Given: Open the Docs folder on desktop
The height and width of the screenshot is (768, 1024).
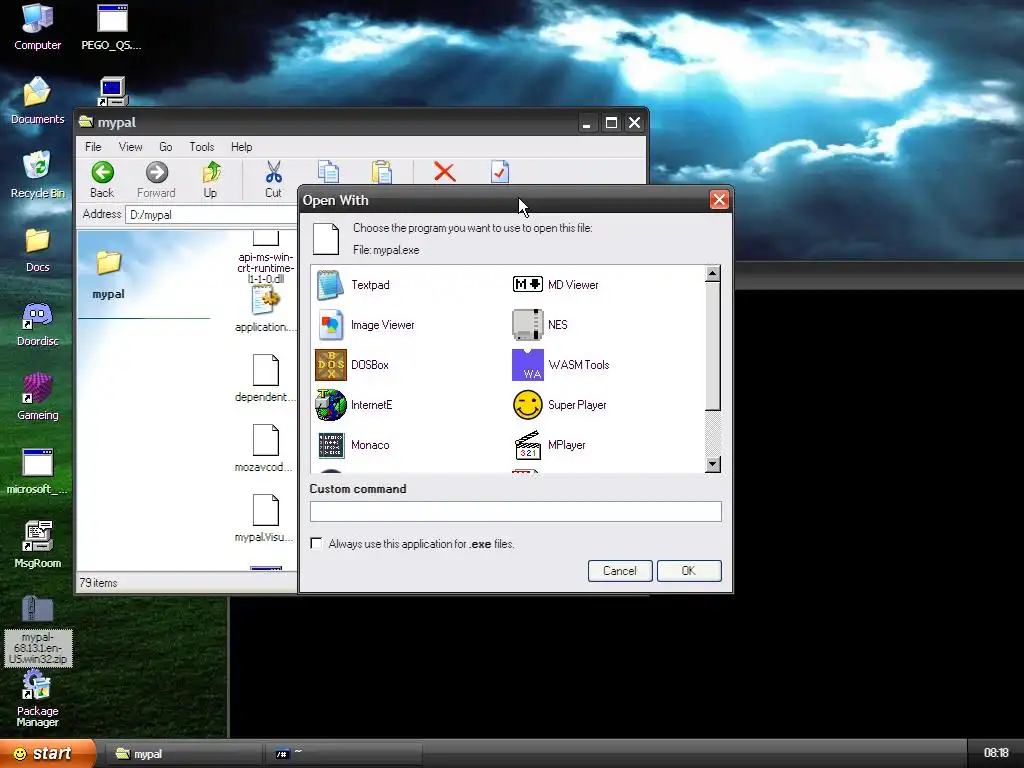Looking at the screenshot, I should pos(37,249).
